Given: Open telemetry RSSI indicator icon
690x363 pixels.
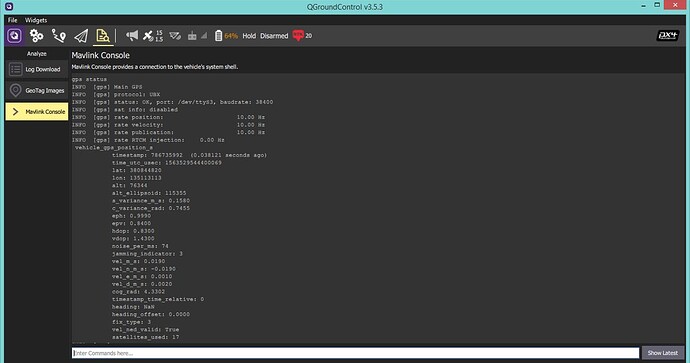Looking at the screenshot, I should [175, 36].
